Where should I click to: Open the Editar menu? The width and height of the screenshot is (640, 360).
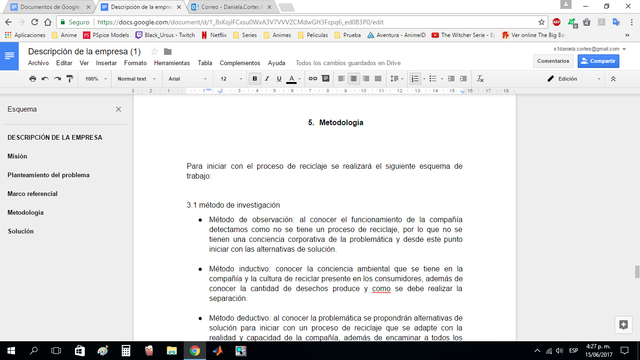click(x=64, y=63)
